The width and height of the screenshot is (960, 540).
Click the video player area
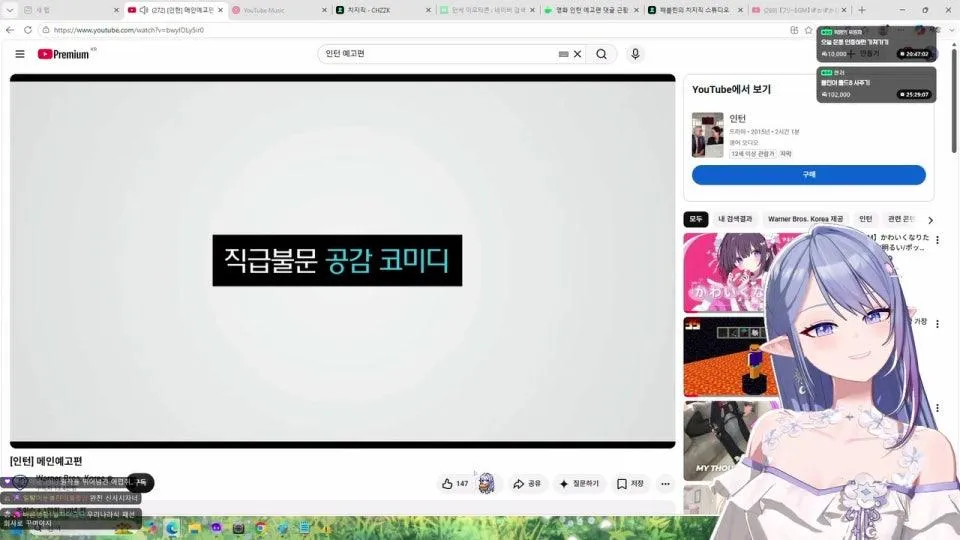click(342, 261)
